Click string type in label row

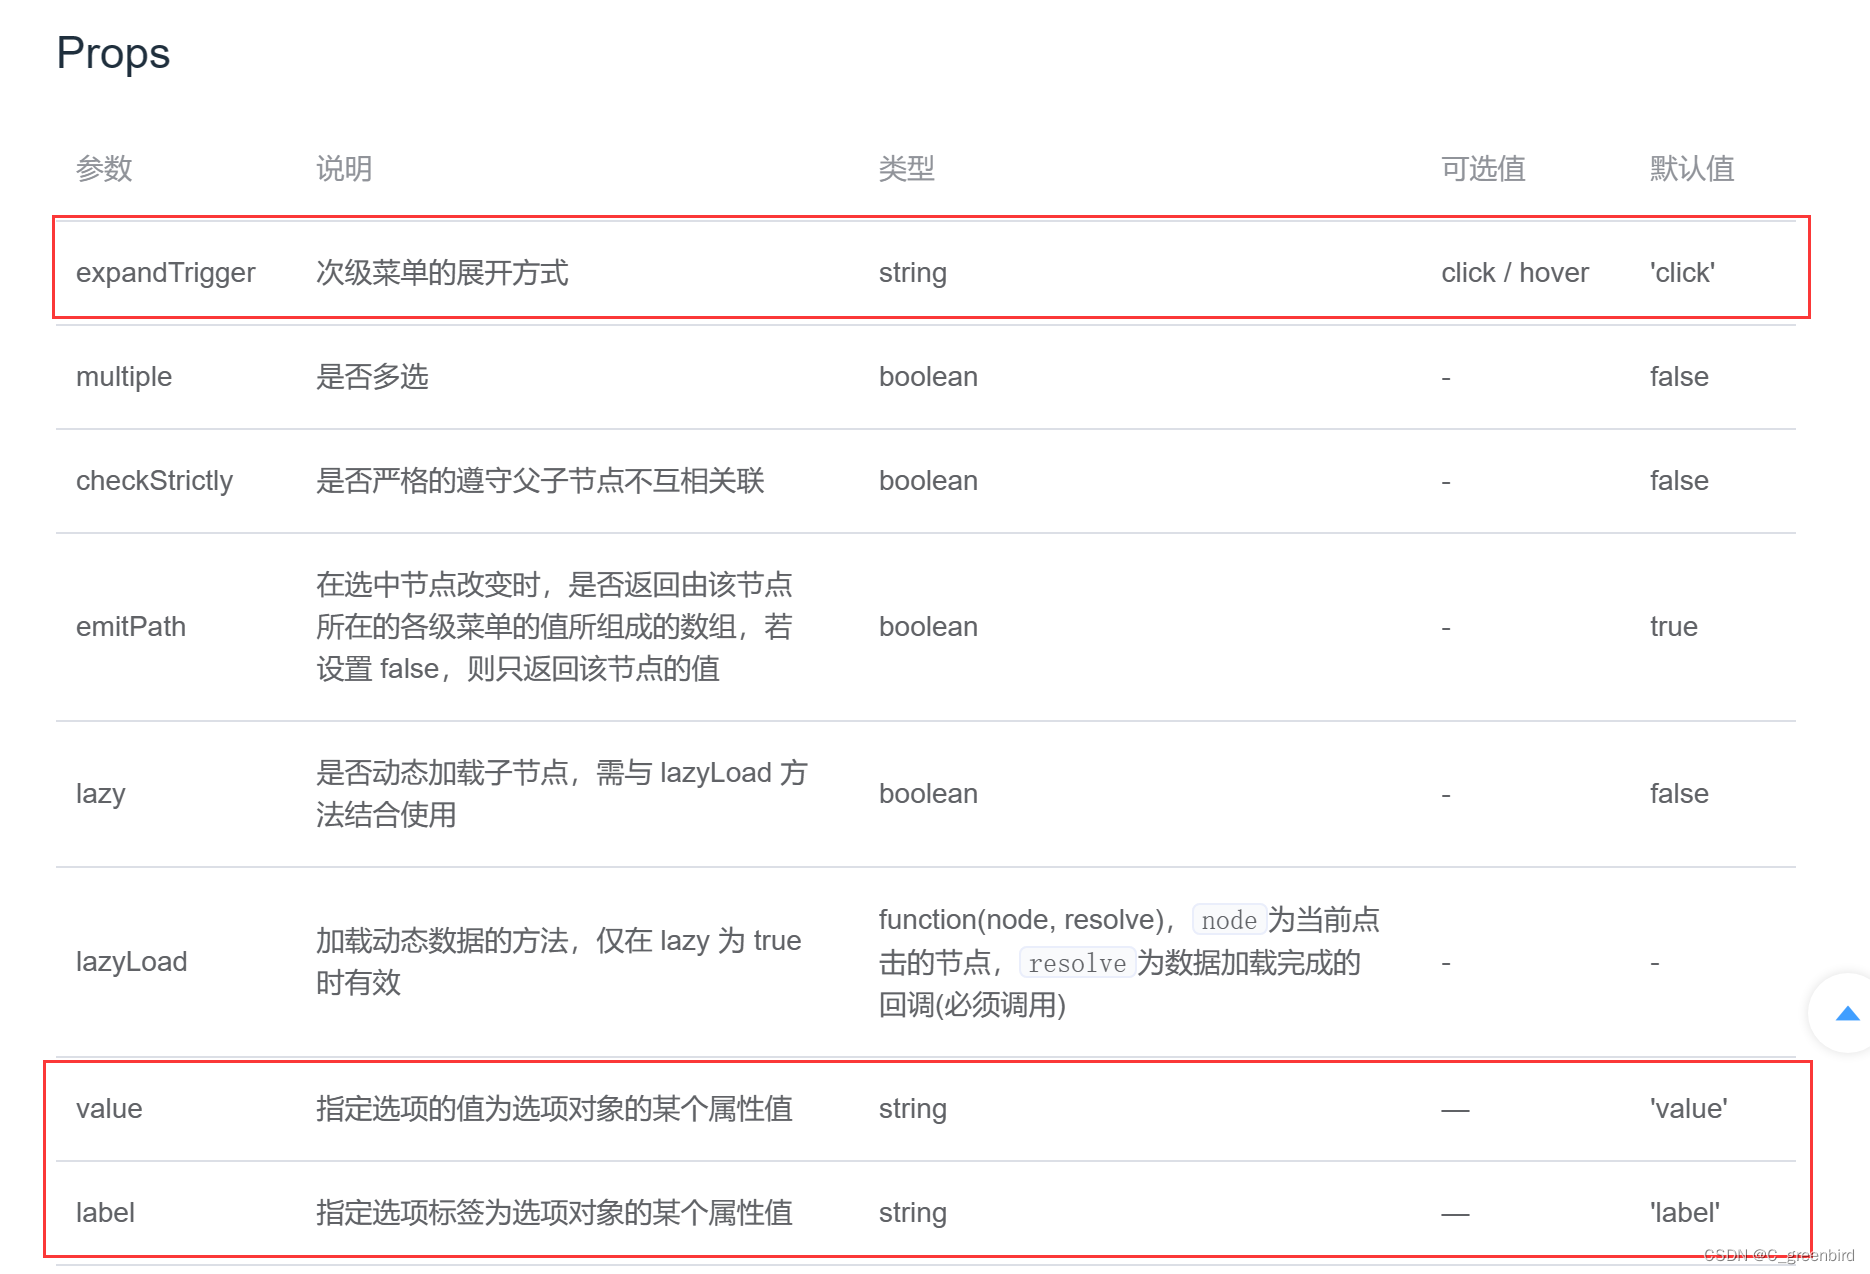click(x=913, y=1213)
